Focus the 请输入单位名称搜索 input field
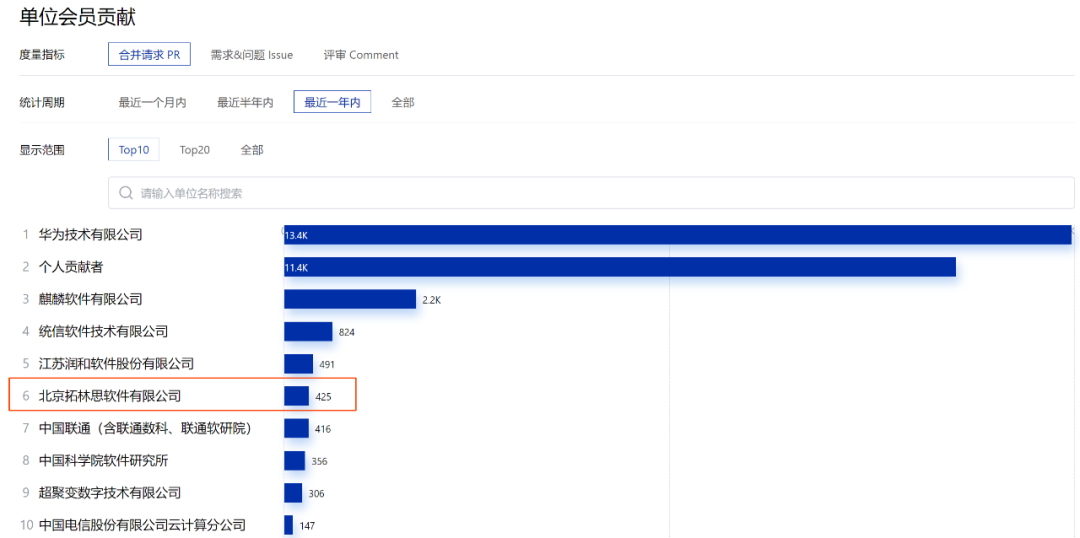Screen dimensions: 1080x538 (591, 193)
